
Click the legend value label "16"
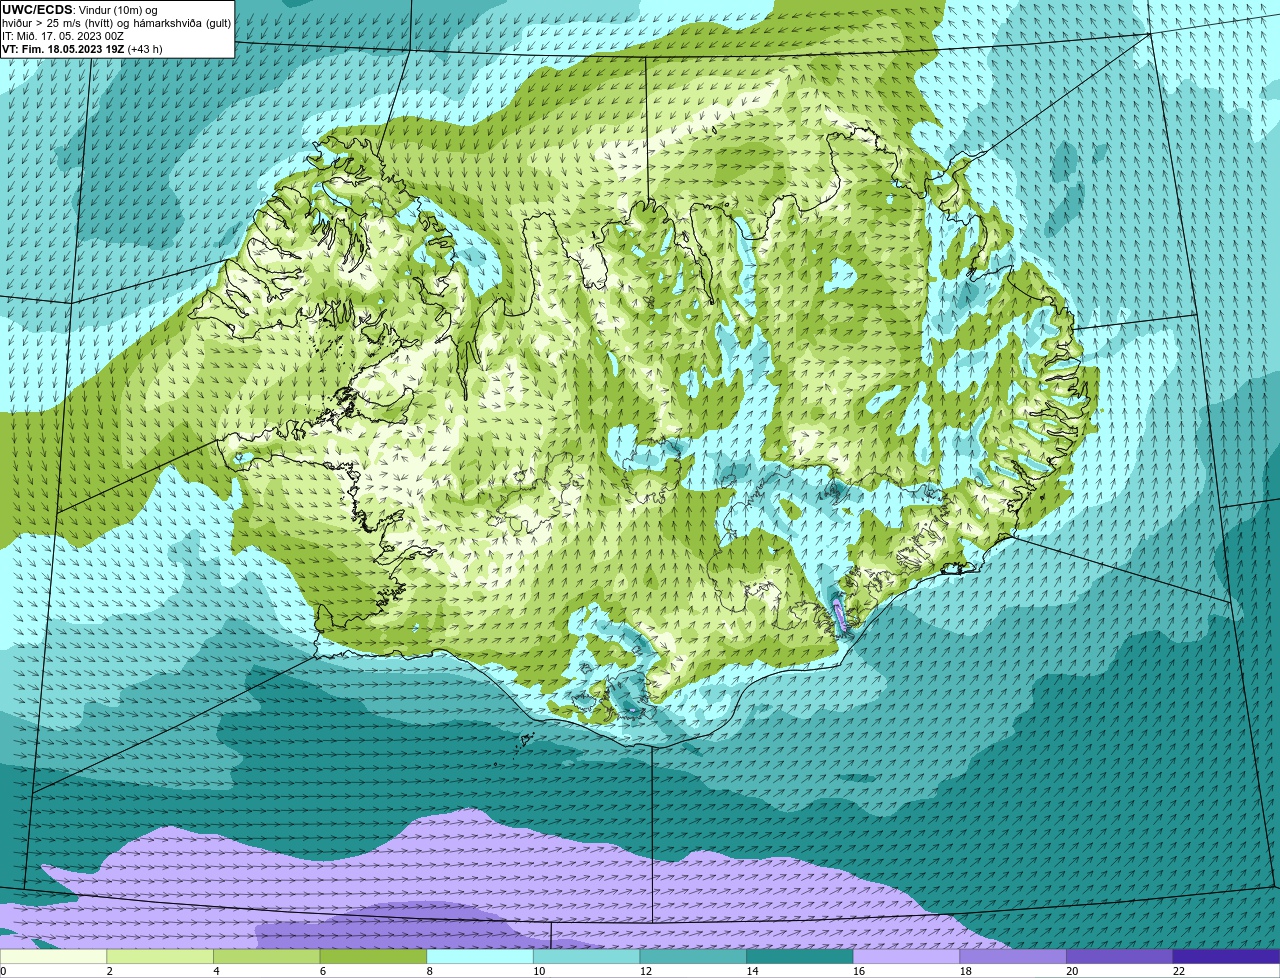point(859,971)
